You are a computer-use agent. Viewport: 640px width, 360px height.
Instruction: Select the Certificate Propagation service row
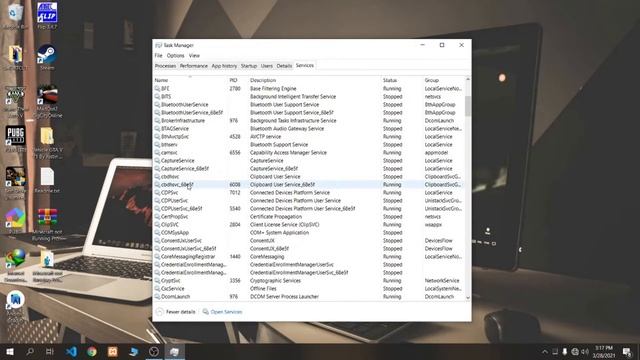pos(309,216)
